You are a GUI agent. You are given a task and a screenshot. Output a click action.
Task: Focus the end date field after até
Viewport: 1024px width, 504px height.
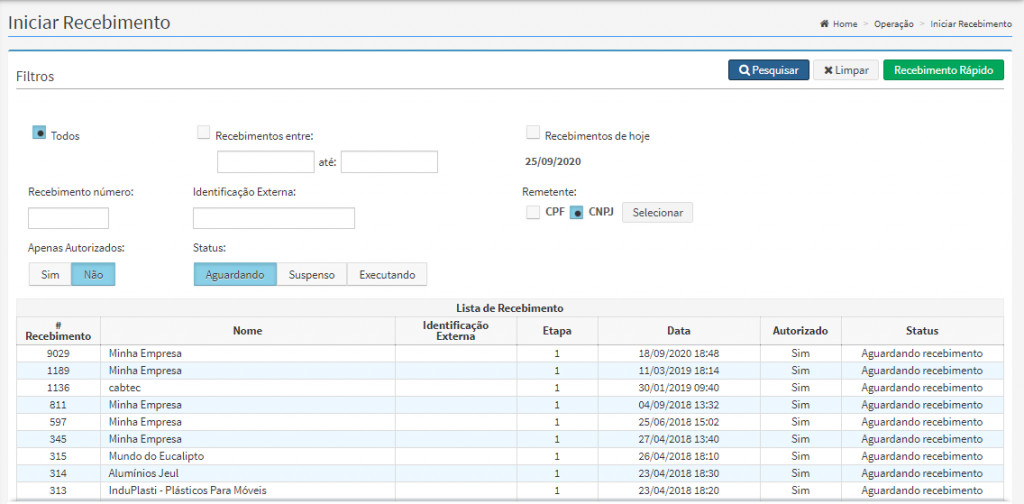point(389,162)
